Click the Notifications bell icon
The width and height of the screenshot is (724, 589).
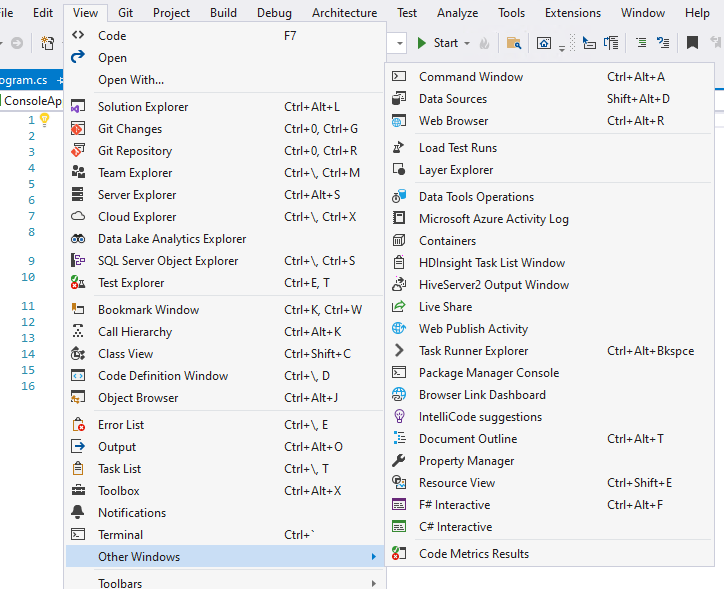tap(78, 512)
